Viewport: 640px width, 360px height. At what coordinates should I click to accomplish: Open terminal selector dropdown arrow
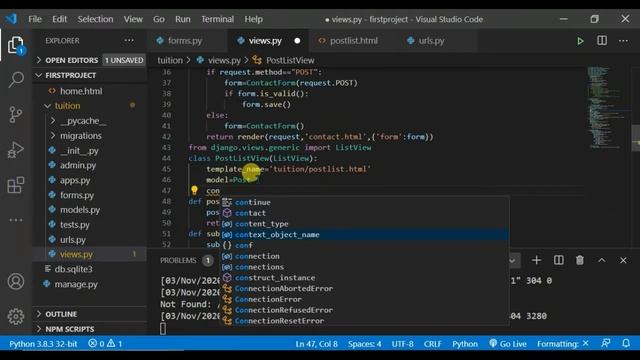coord(512,260)
